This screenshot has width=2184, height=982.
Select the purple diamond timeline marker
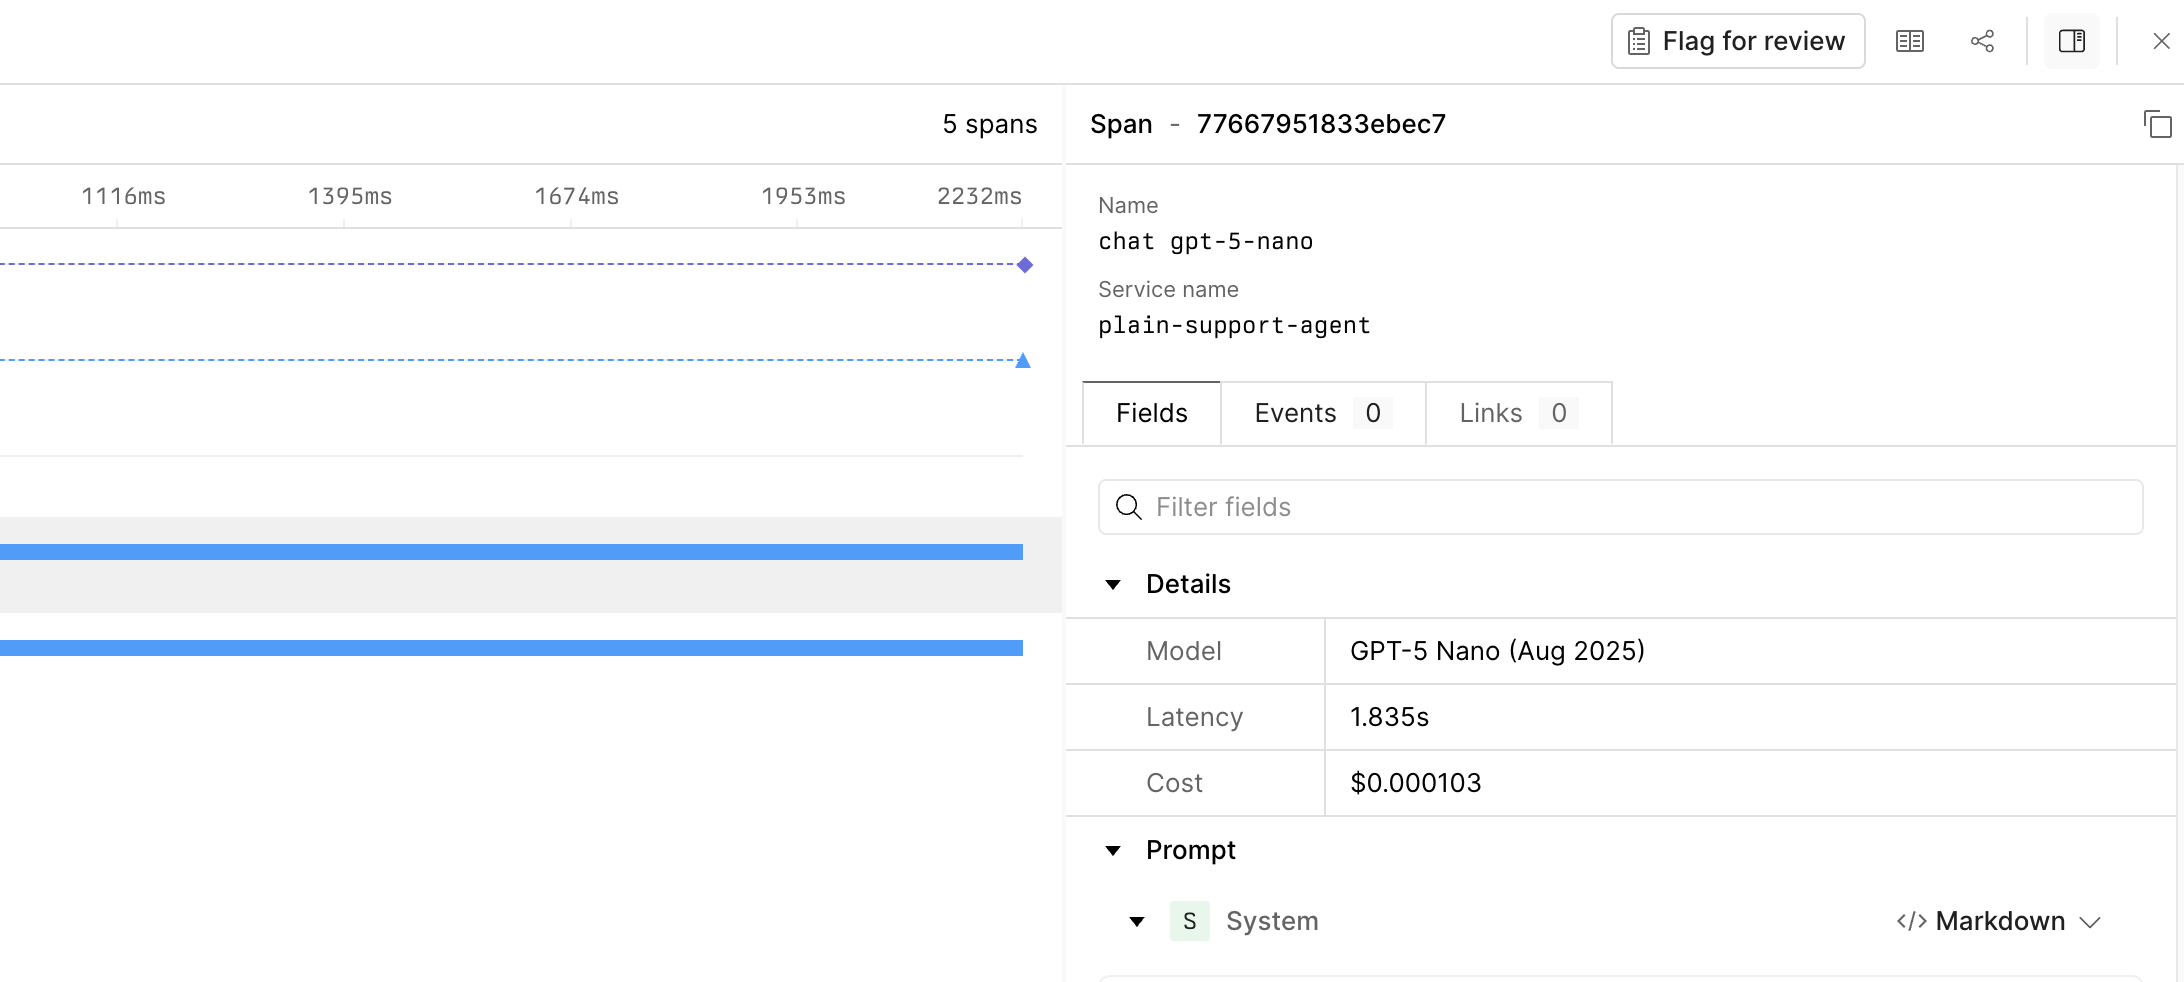tap(1024, 265)
